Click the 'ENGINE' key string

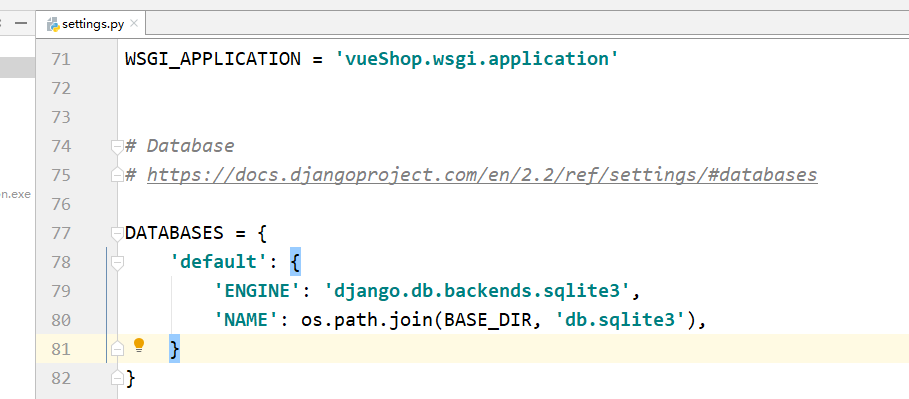coord(257,291)
